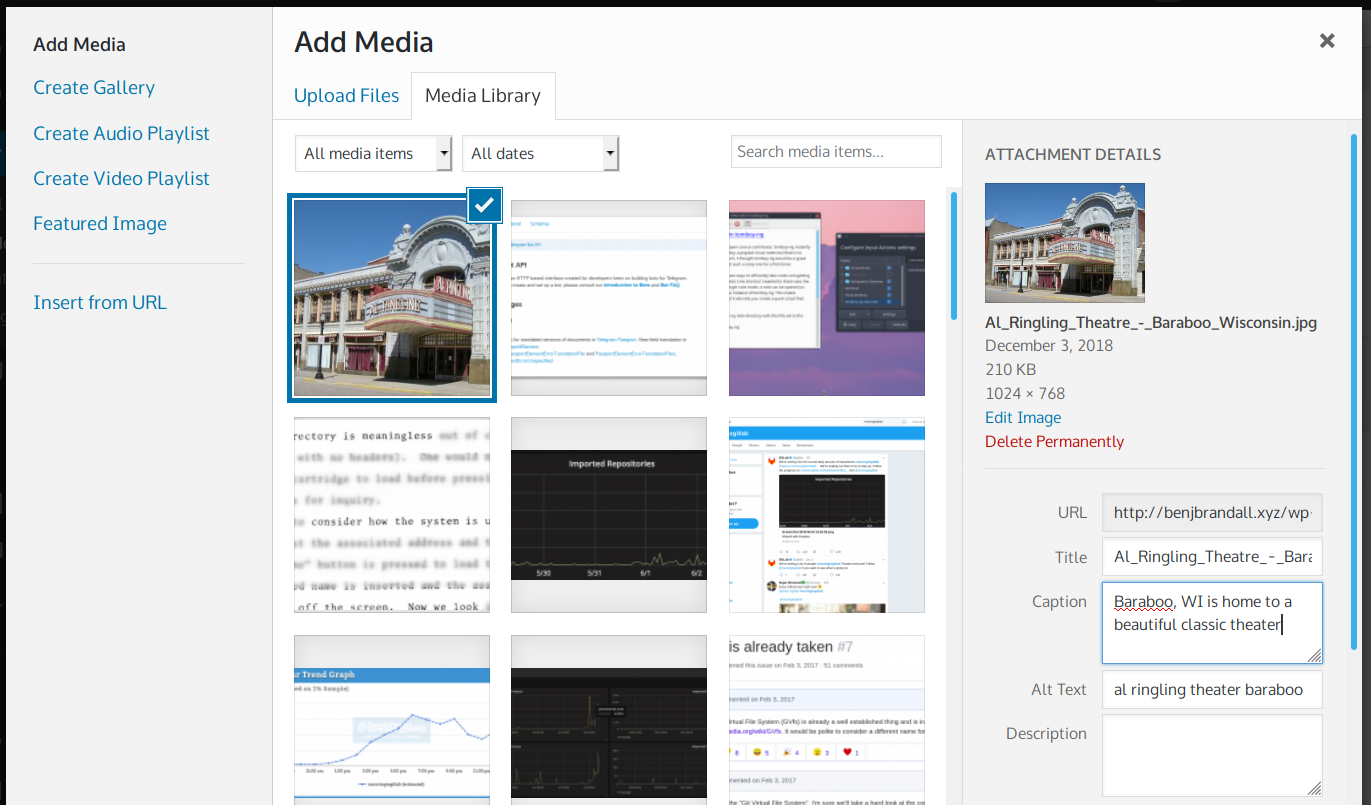
Task: Open Create Video Playlist
Action: click(121, 178)
